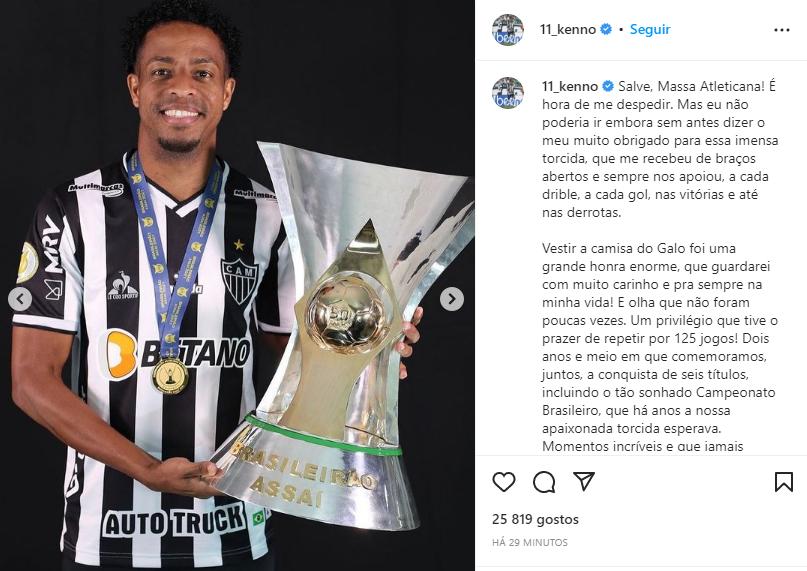Open the three-dot more options menu

(781, 30)
